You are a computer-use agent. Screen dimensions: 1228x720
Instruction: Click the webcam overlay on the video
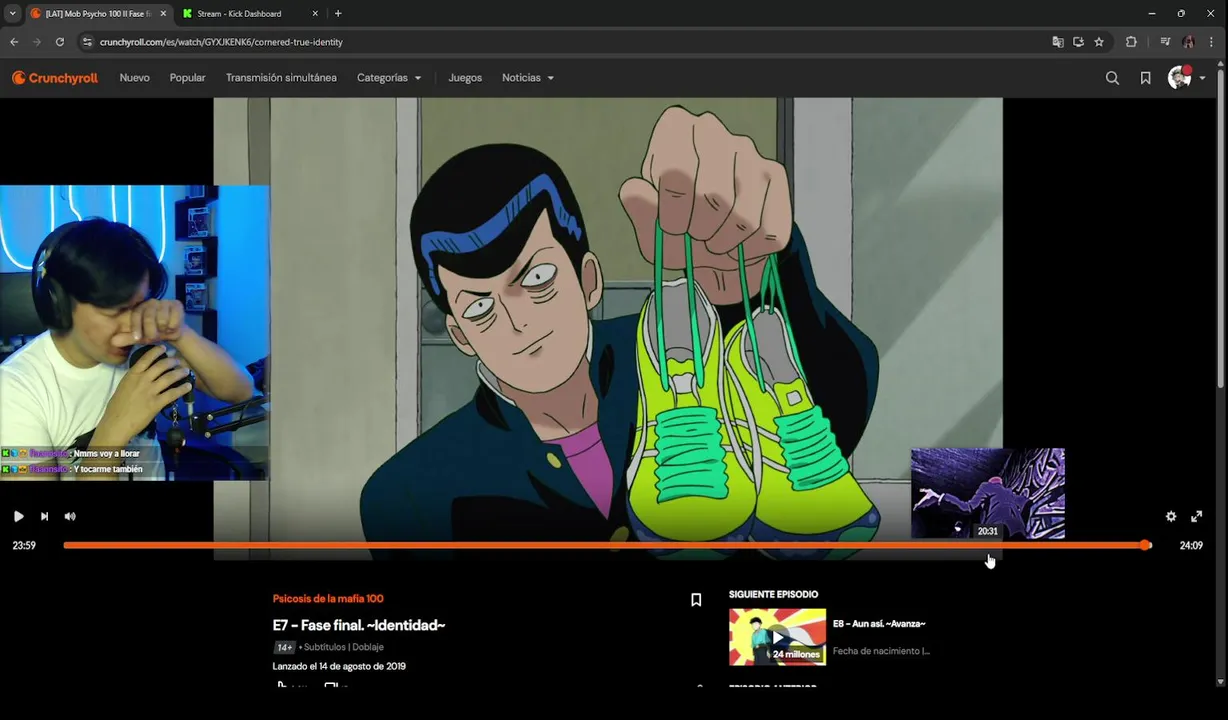coord(135,332)
